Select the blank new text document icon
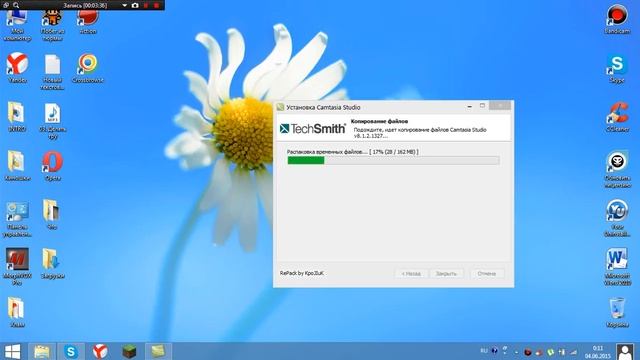640x360 pixels. tap(52, 71)
